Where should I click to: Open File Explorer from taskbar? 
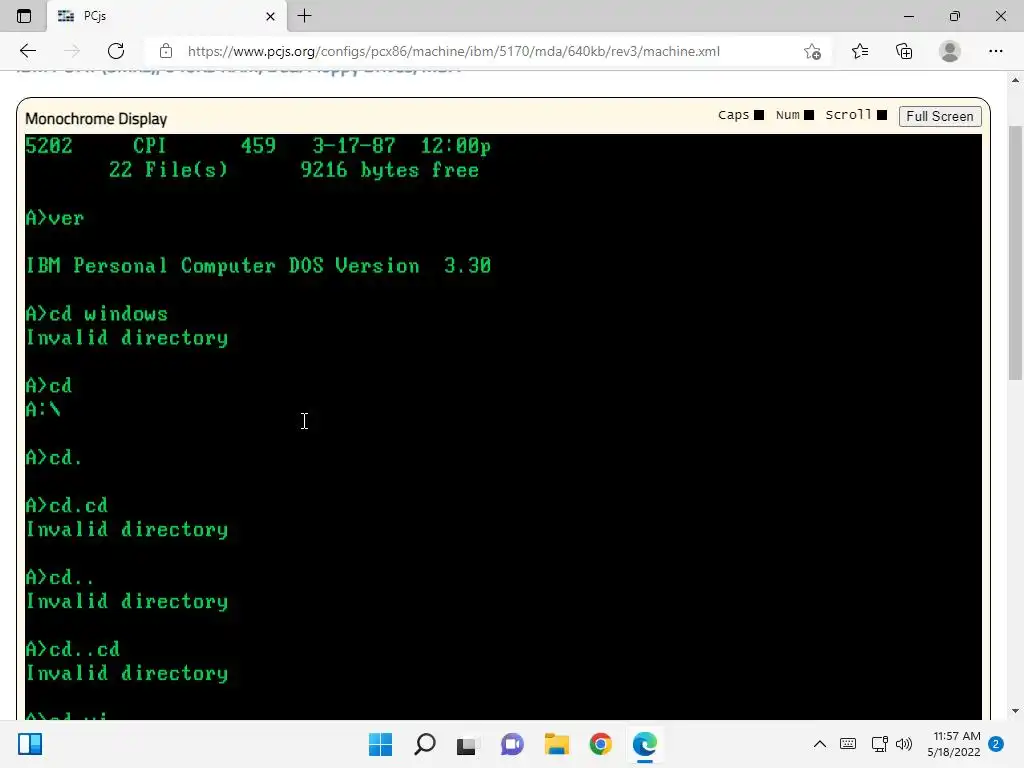click(556, 744)
